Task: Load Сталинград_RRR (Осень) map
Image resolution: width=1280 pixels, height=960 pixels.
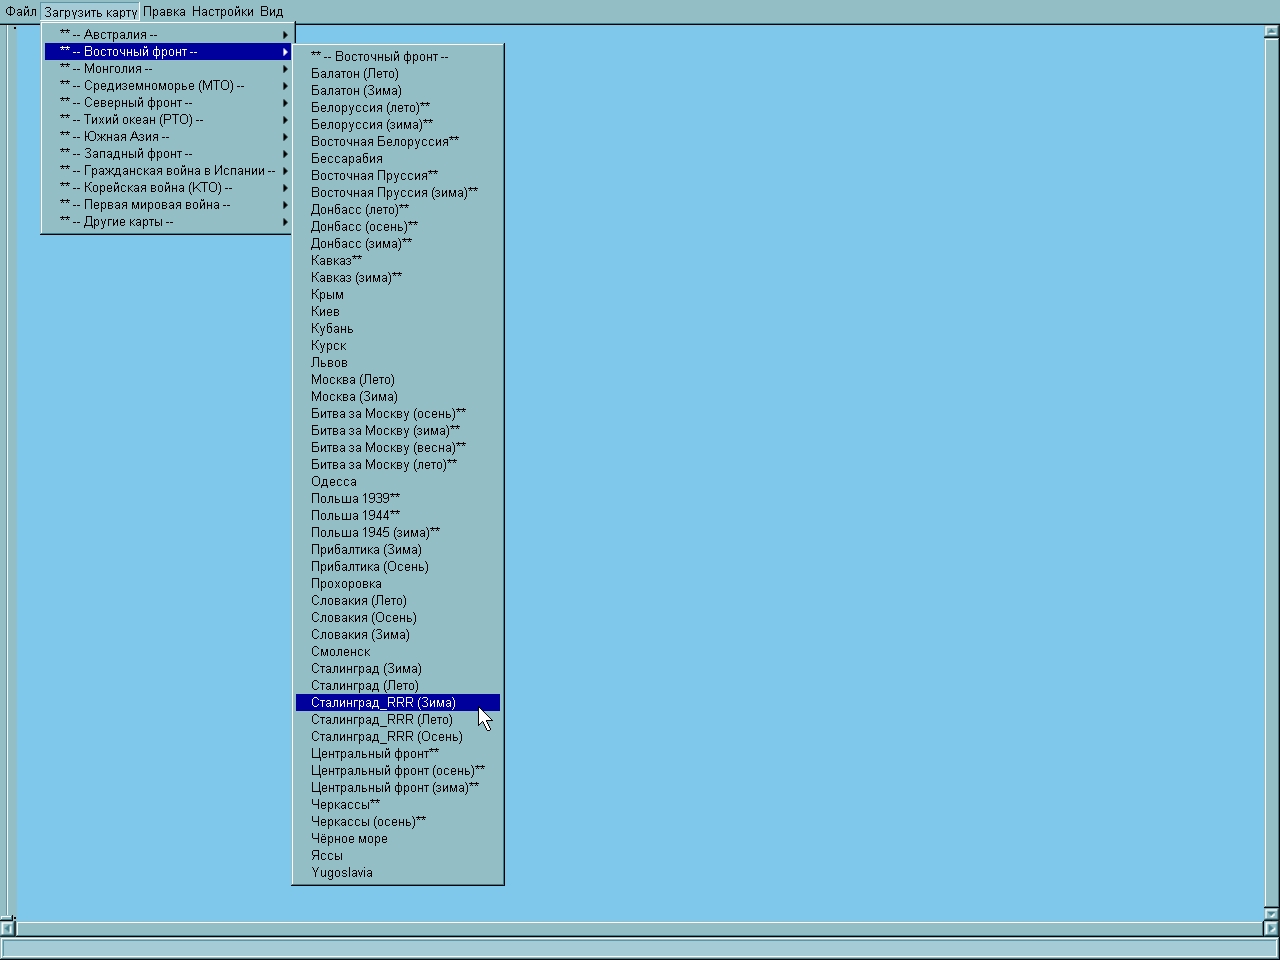Action: tap(398, 737)
